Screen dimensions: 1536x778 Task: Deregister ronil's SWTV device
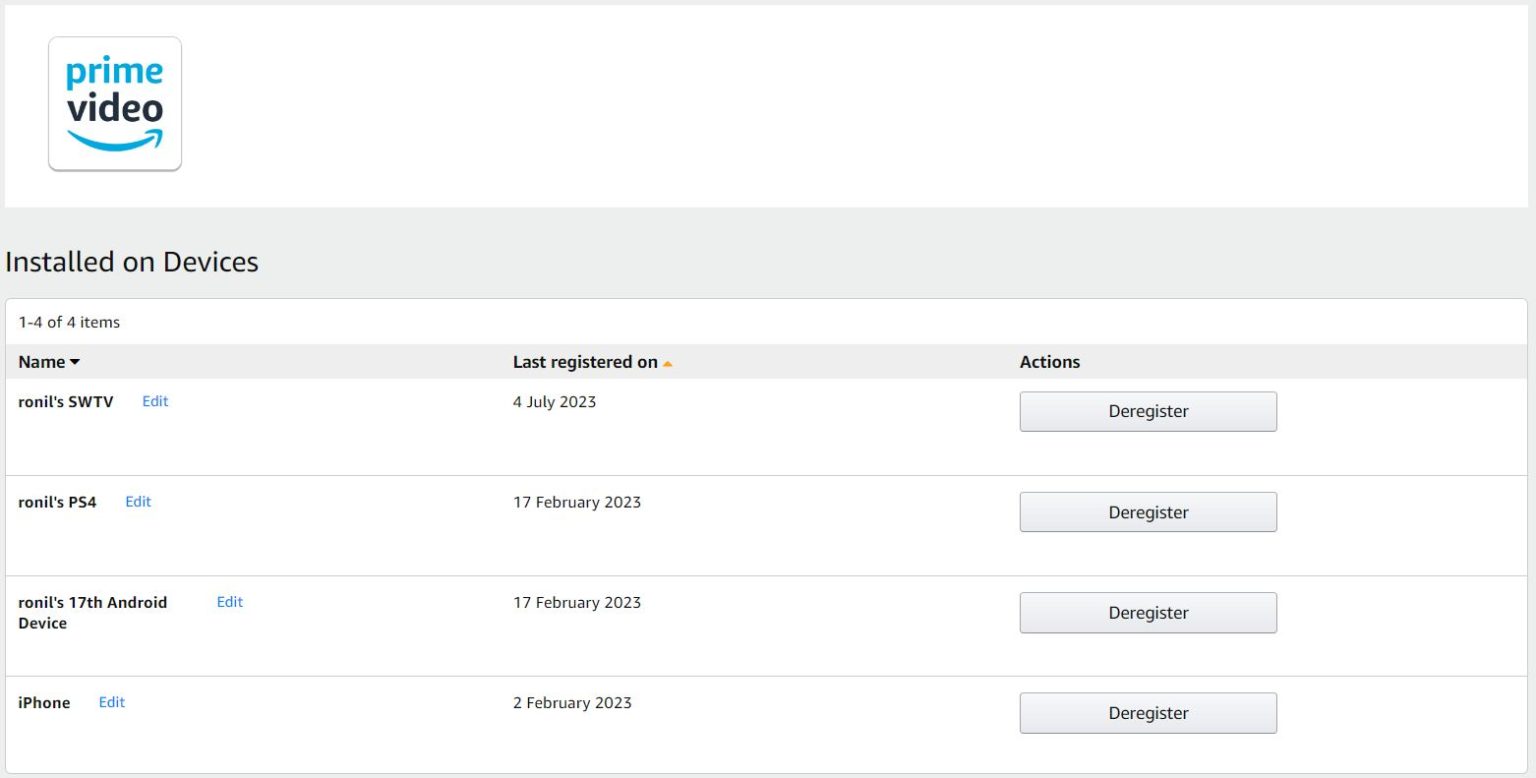(1148, 412)
